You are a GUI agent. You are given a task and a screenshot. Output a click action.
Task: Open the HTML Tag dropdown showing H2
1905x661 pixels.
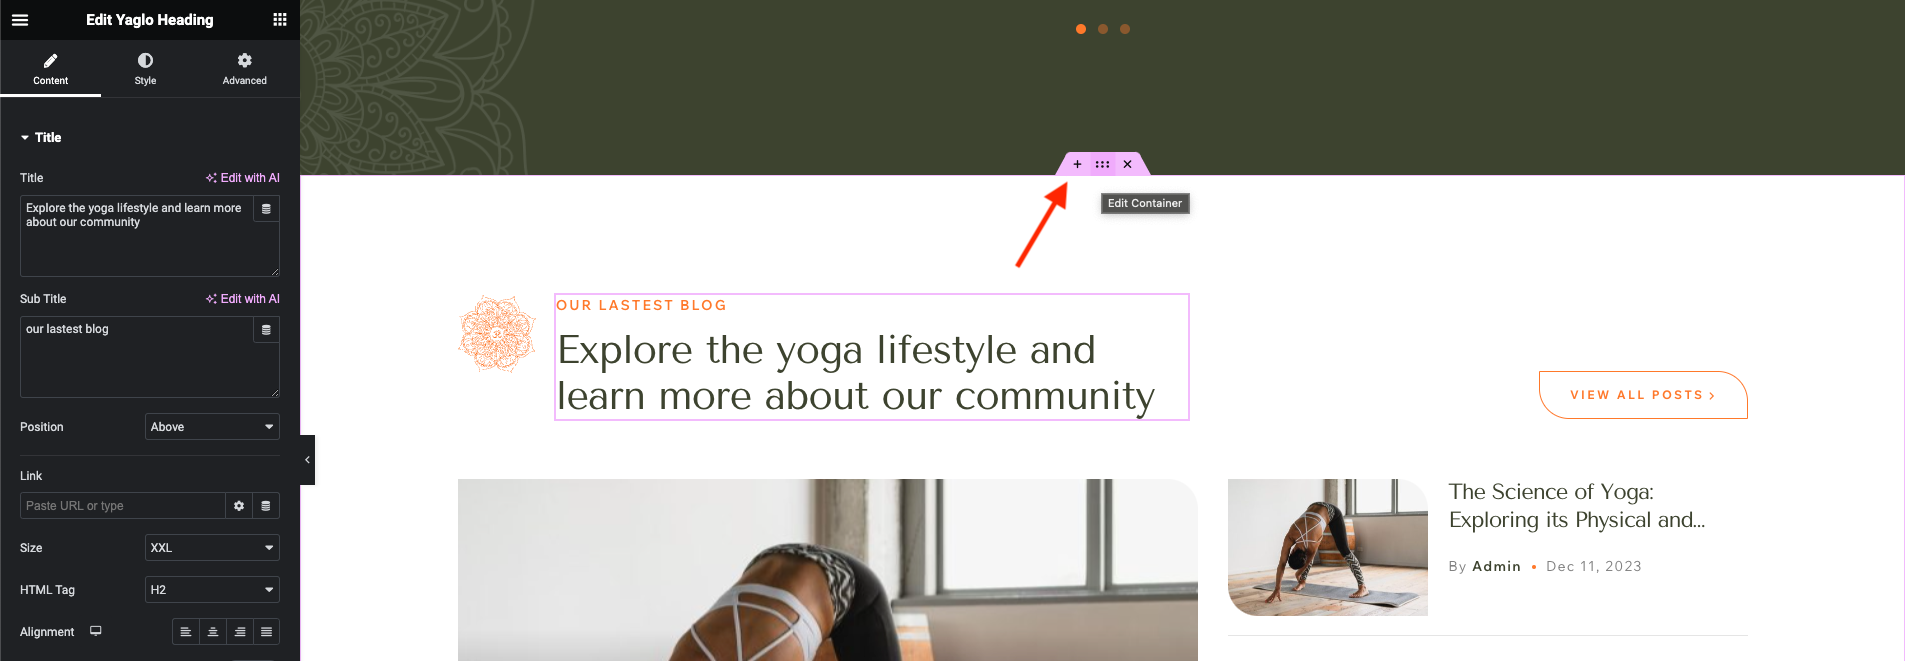pos(212,590)
